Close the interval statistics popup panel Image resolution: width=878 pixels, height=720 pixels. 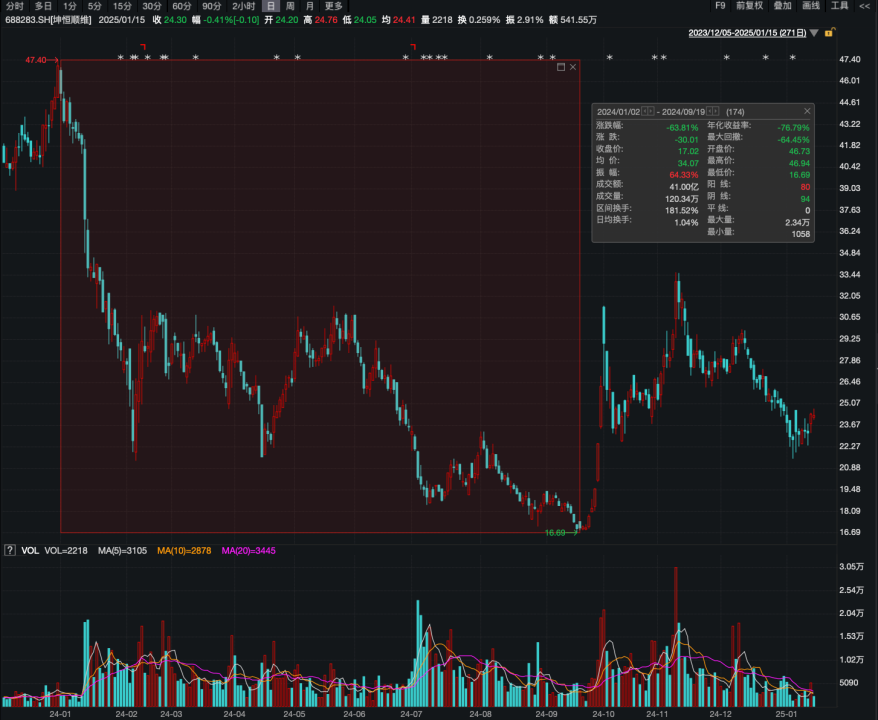point(807,111)
